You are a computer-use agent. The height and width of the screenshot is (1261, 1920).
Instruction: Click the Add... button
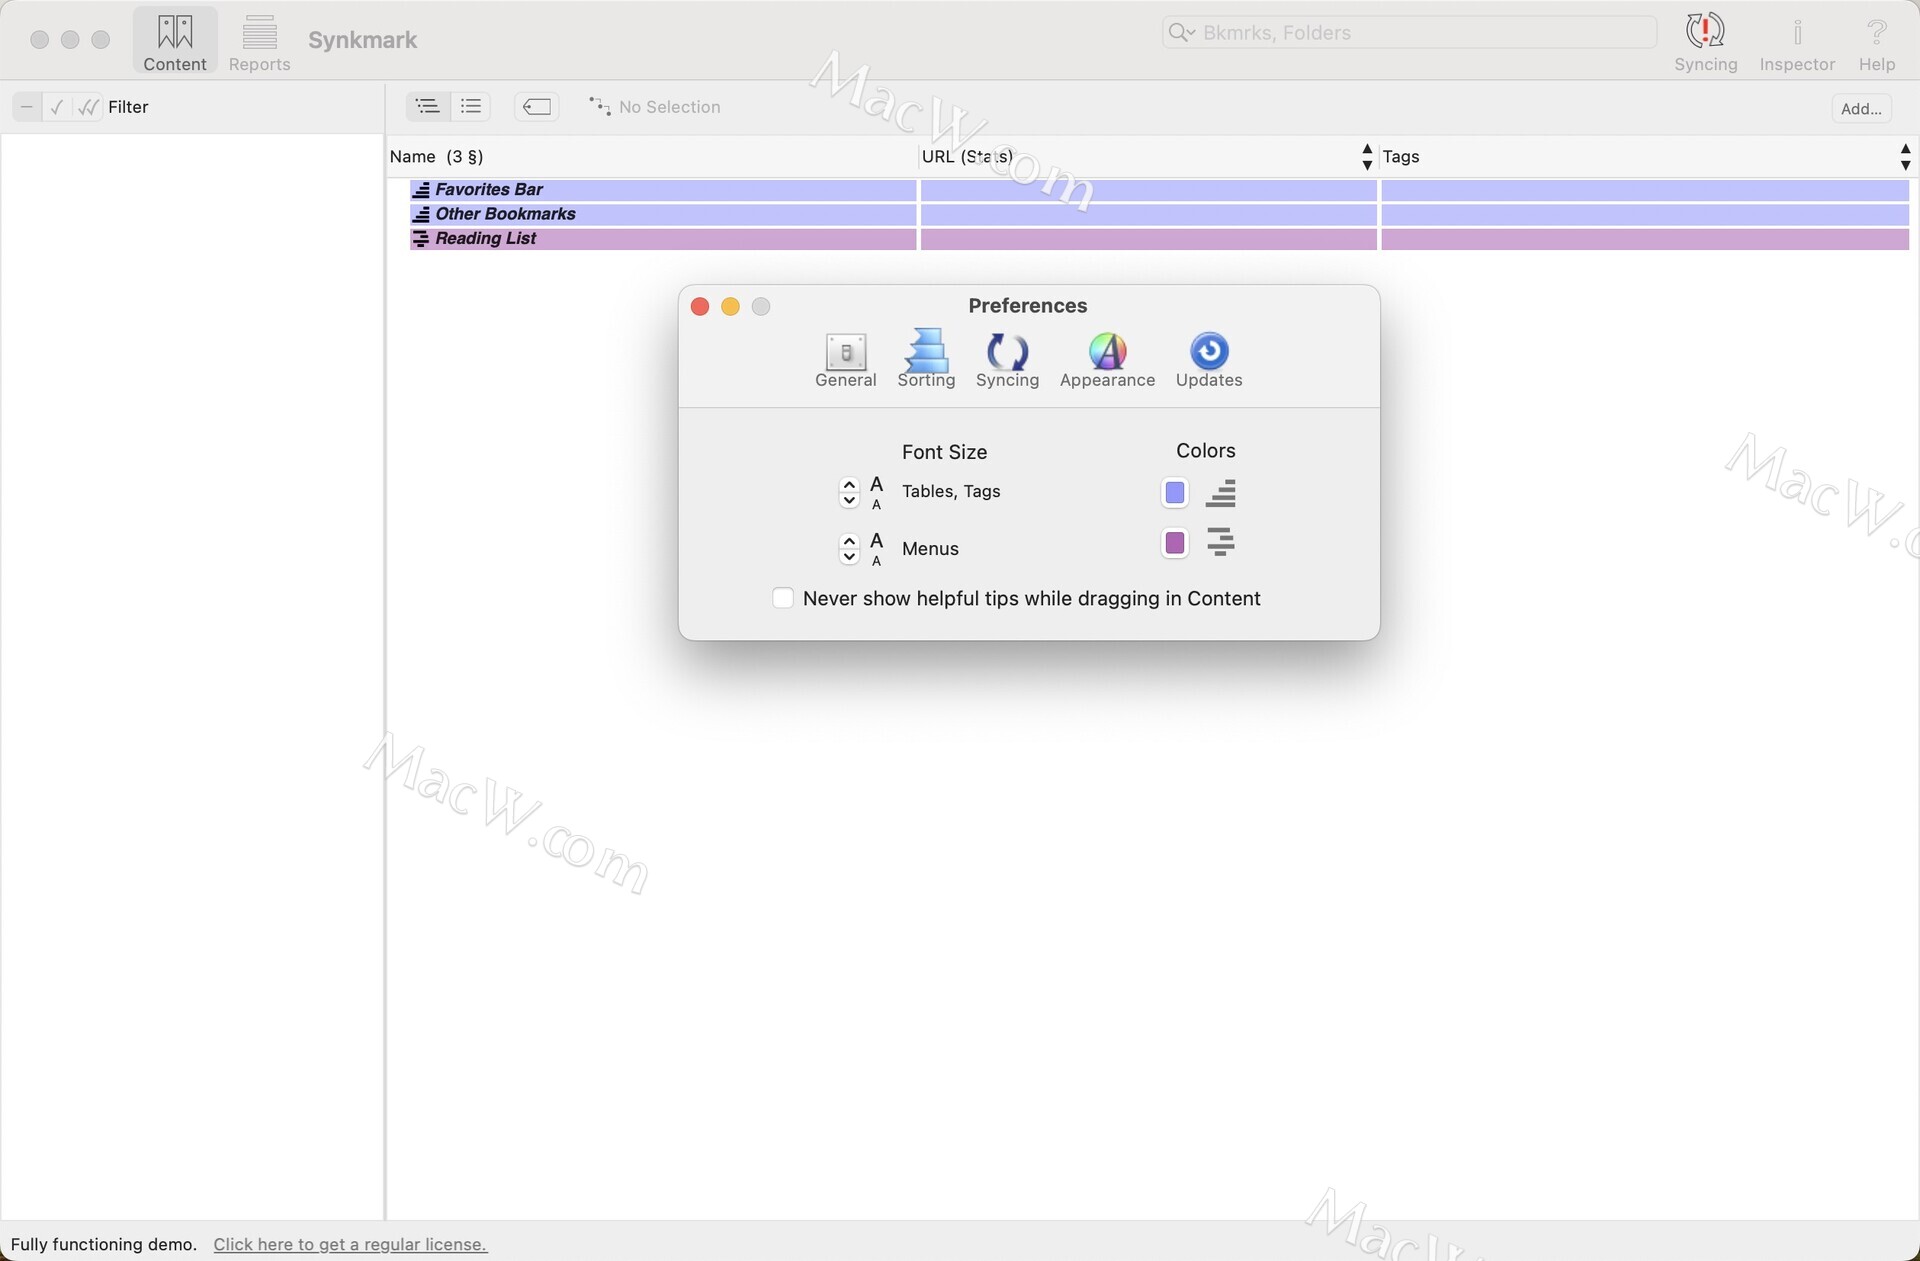point(1861,108)
